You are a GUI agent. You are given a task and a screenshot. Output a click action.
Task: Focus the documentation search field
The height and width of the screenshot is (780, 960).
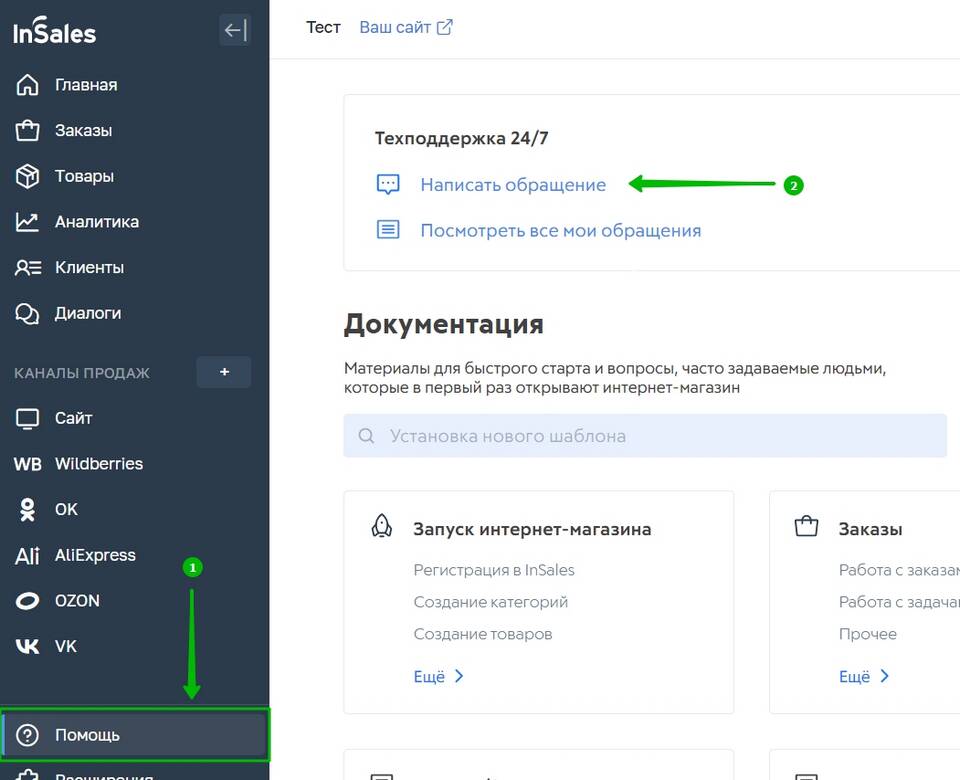(x=645, y=435)
